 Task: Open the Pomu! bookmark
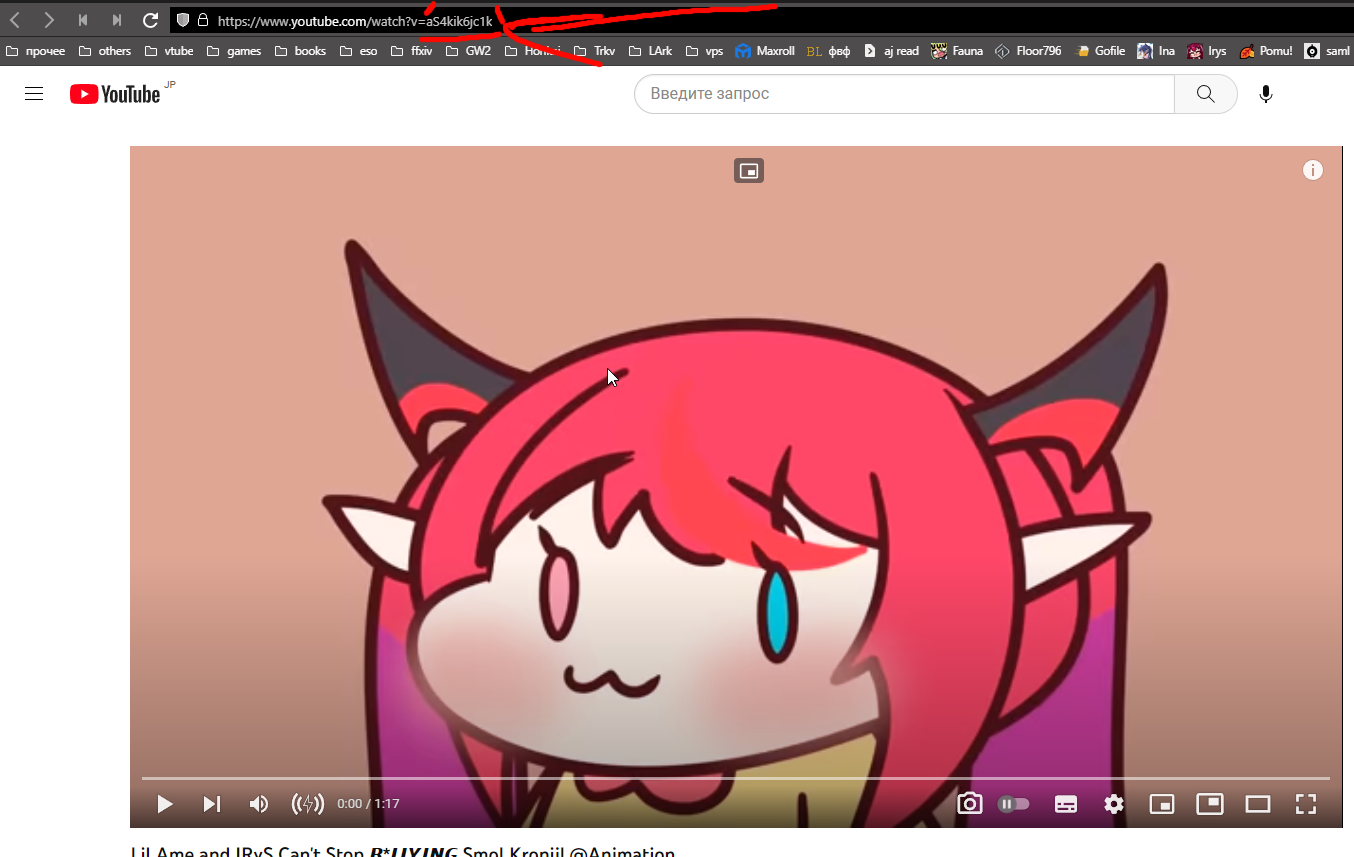[x=1266, y=51]
